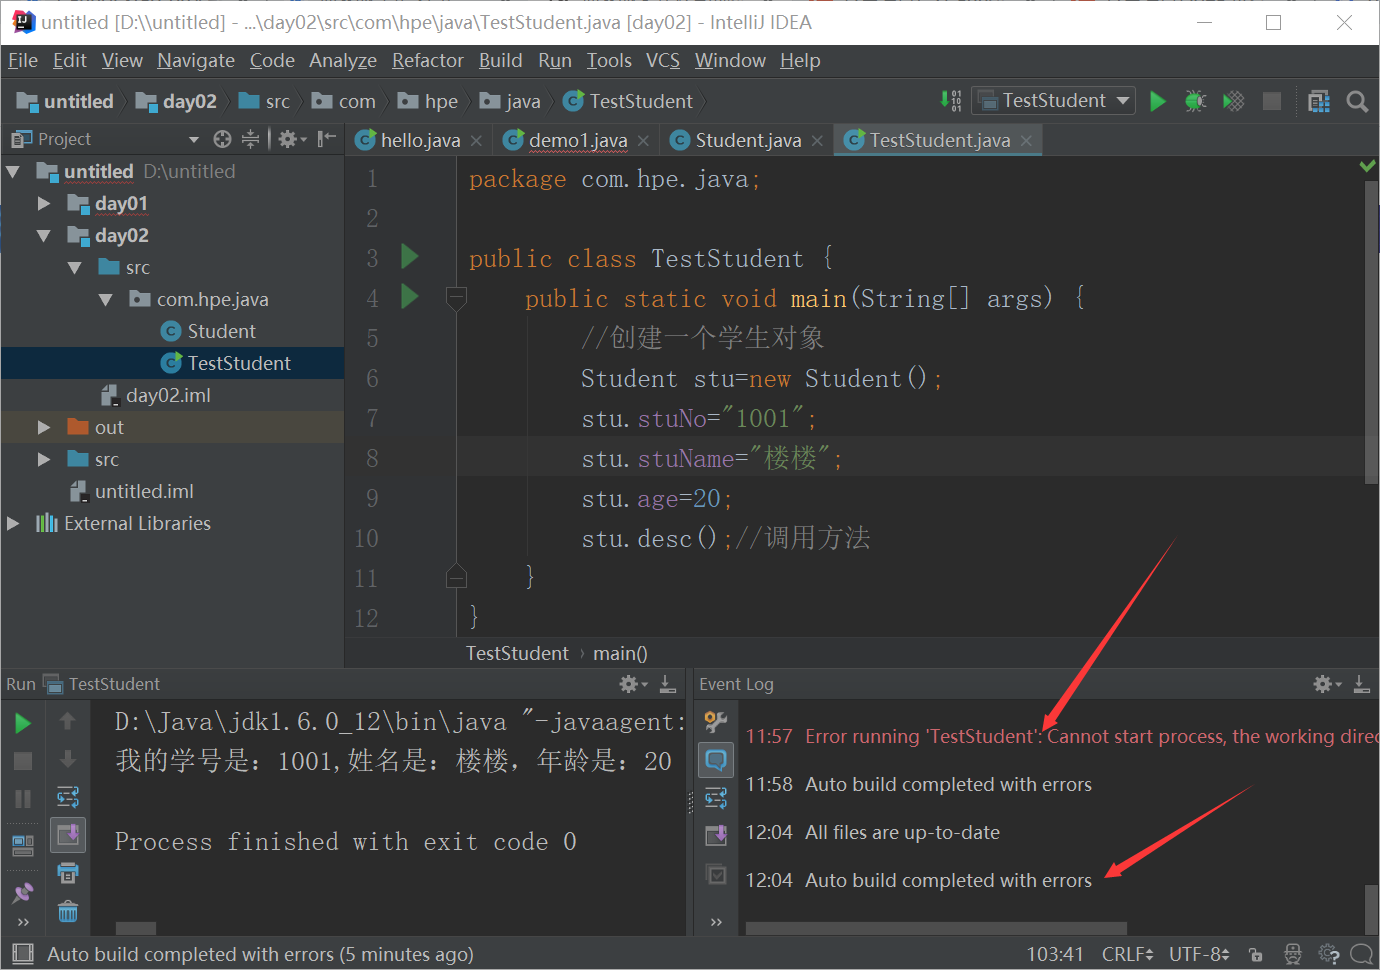Click main() in editor breadcrumb

(x=620, y=653)
